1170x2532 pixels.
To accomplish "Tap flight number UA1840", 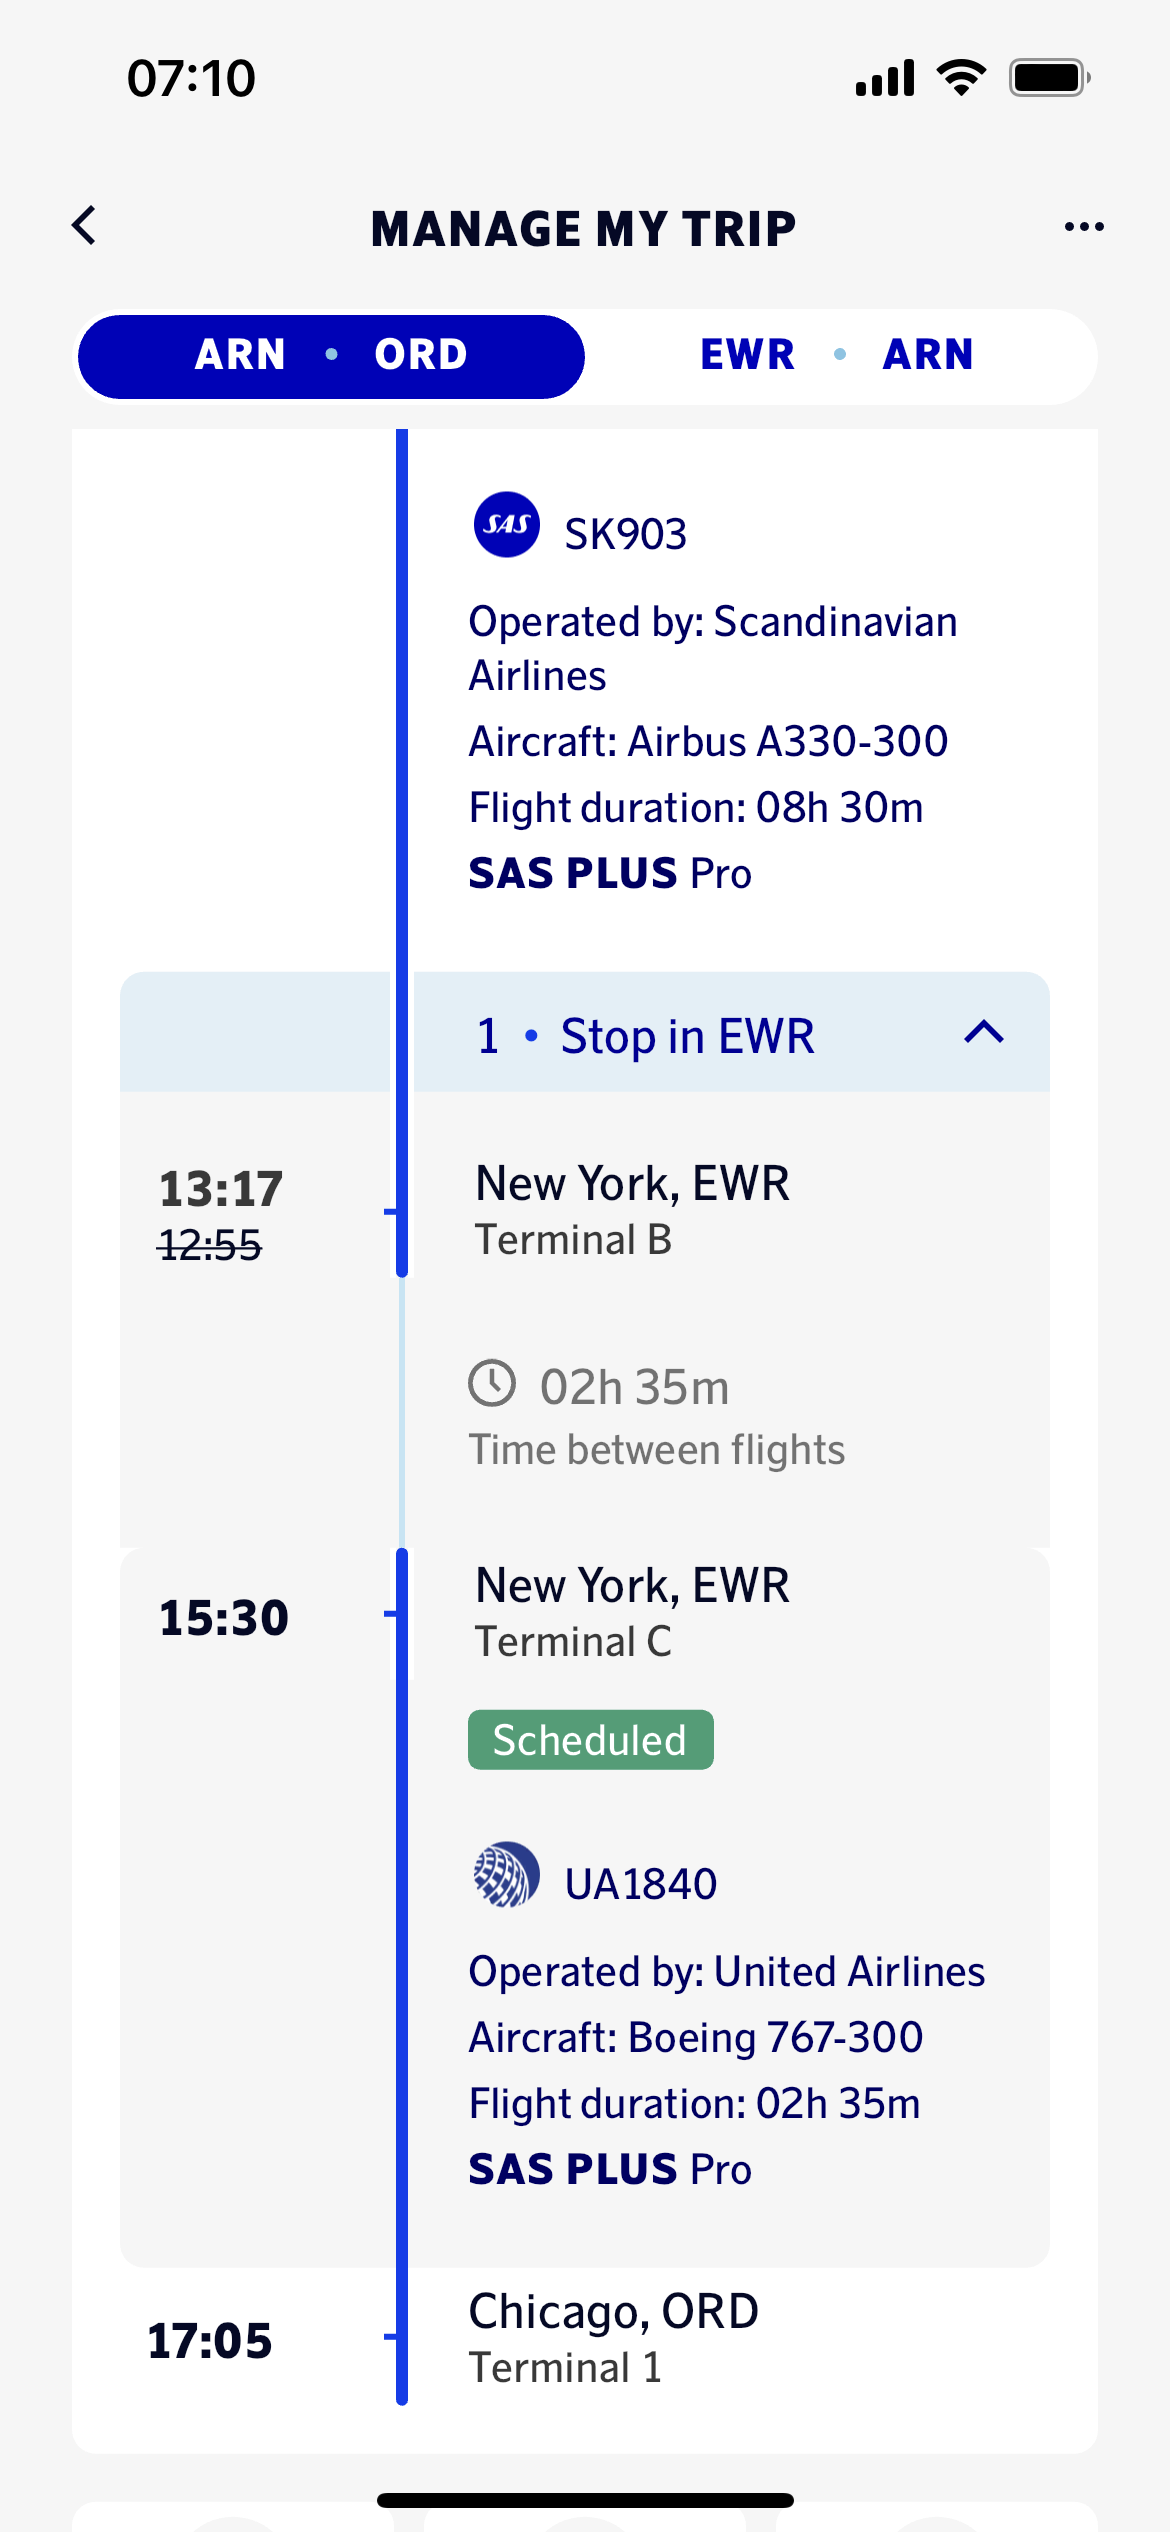I will (641, 1884).
